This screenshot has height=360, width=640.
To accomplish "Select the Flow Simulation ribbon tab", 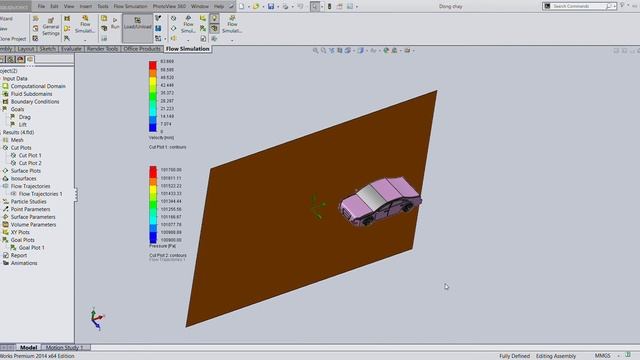I will pos(187,49).
